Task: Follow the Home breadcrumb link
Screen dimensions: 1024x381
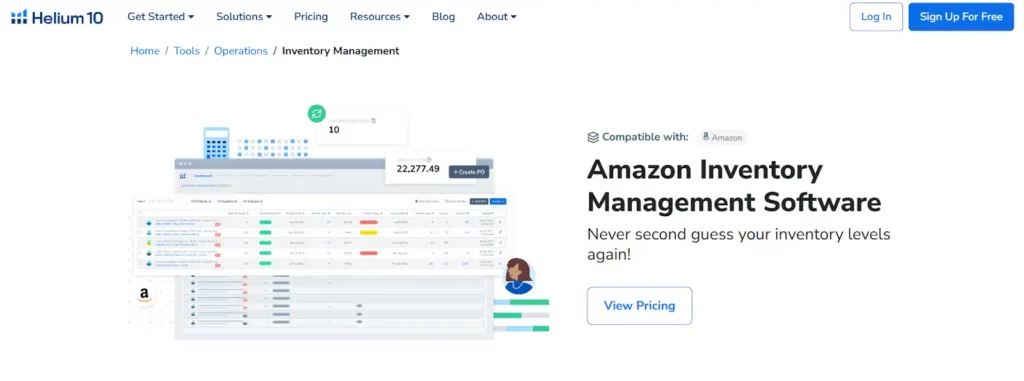Action: point(145,50)
